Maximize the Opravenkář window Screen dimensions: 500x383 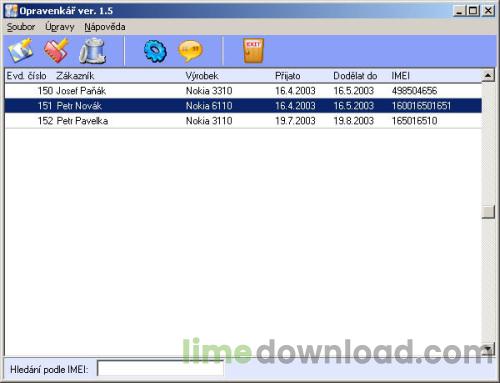tap(473, 11)
